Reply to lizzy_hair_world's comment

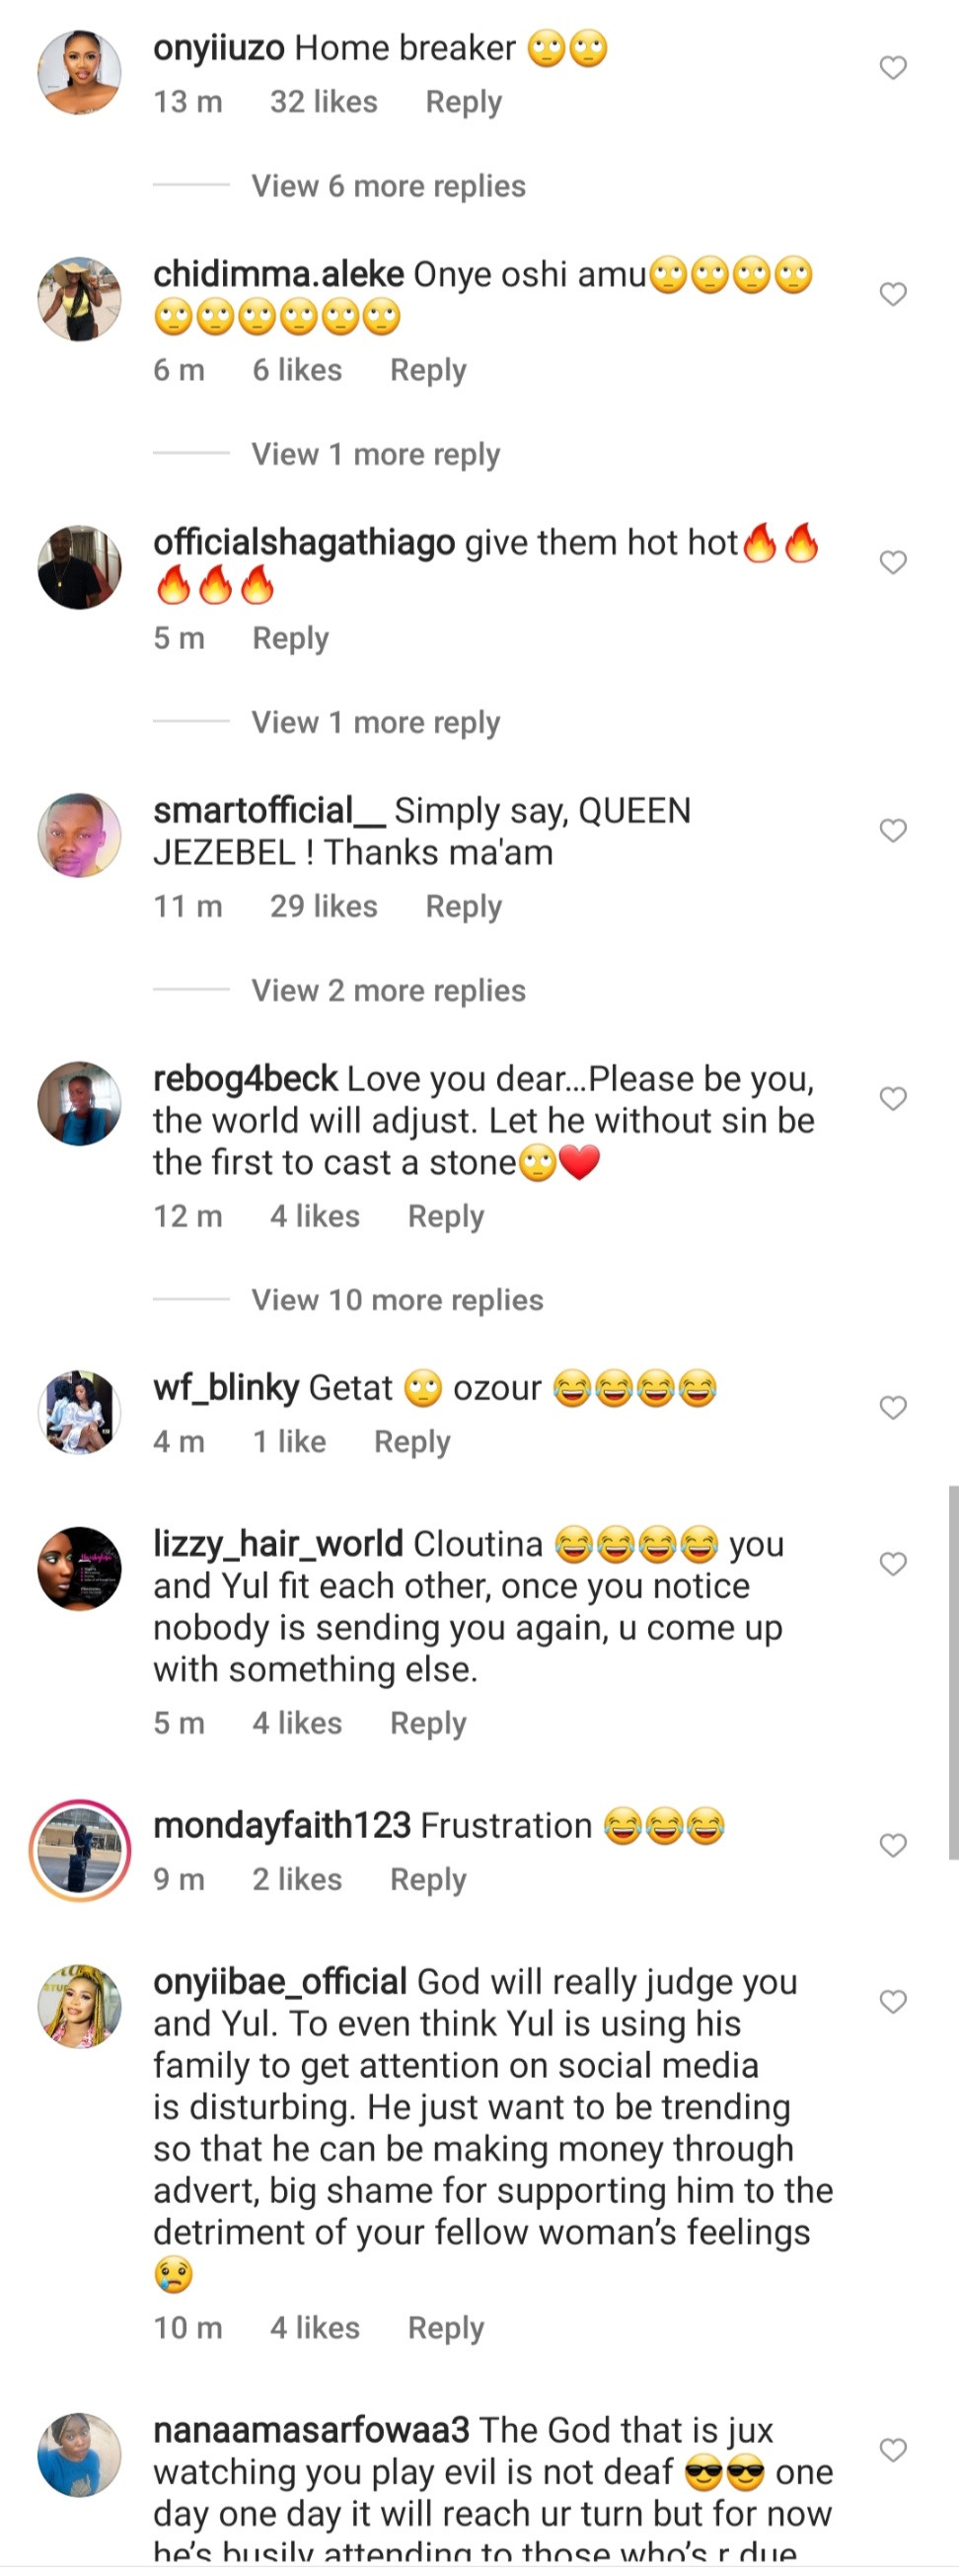click(x=428, y=1723)
